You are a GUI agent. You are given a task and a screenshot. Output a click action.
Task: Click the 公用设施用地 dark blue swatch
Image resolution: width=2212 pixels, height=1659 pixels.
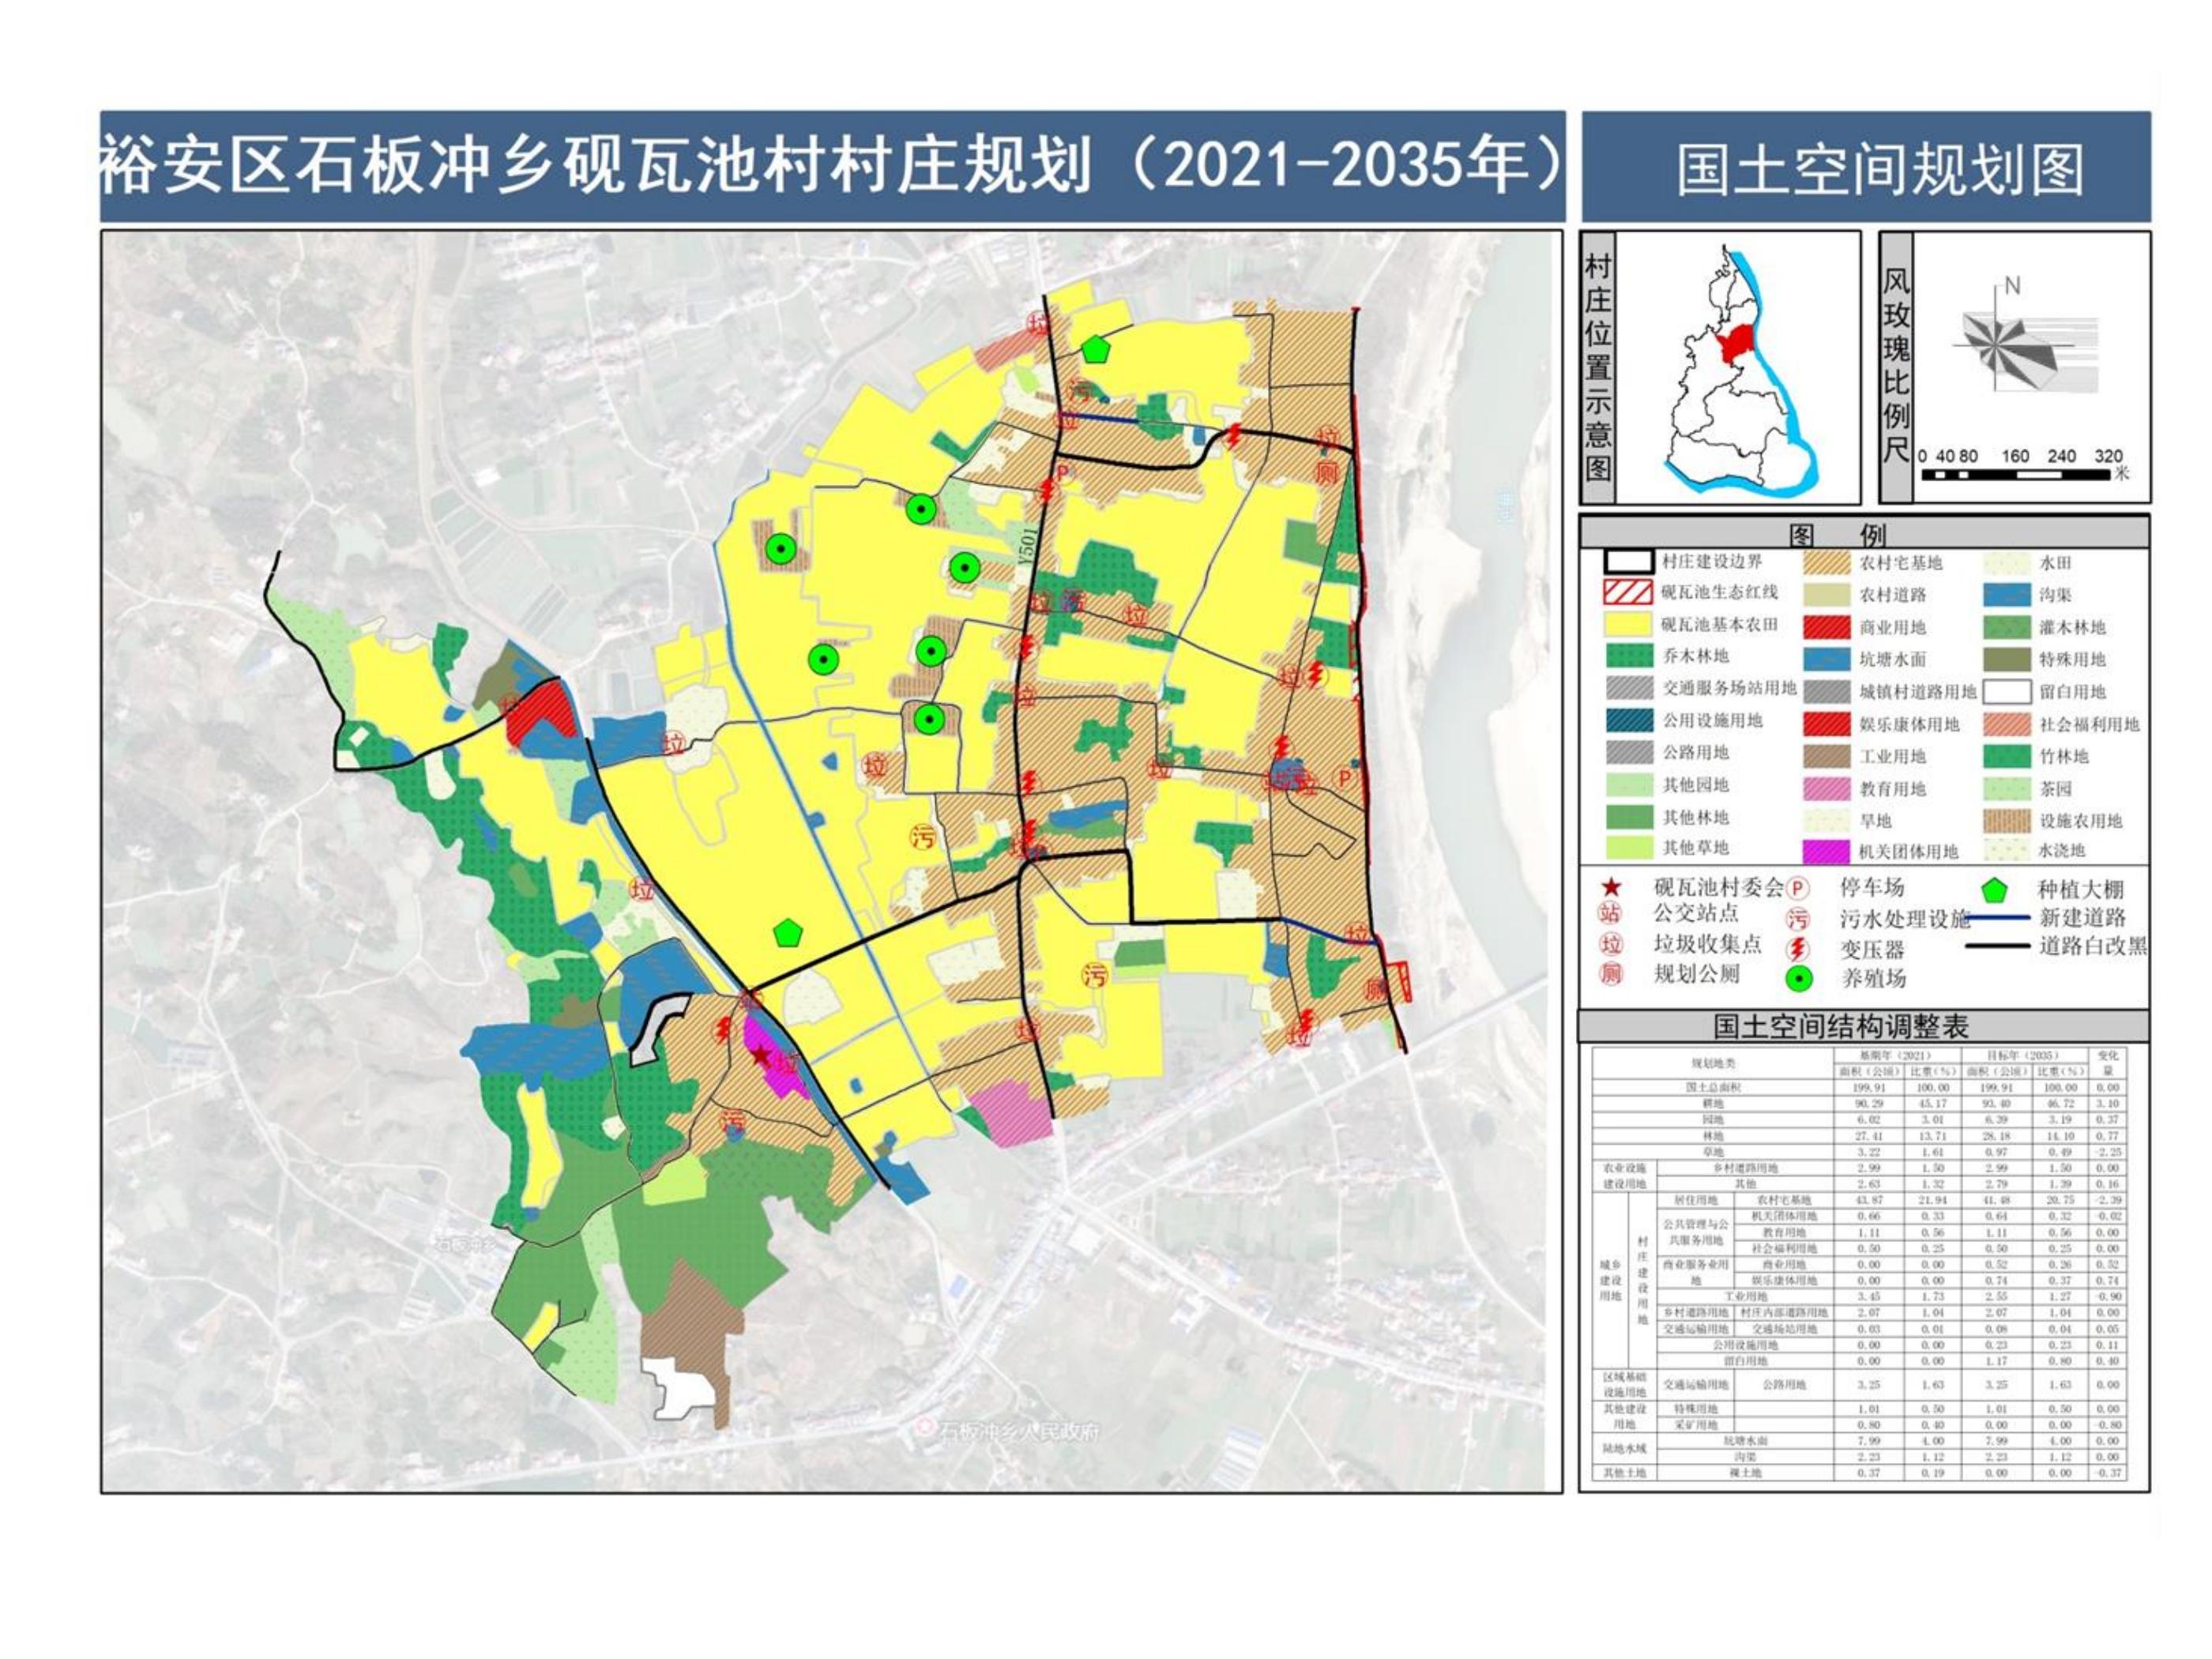point(1628,720)
